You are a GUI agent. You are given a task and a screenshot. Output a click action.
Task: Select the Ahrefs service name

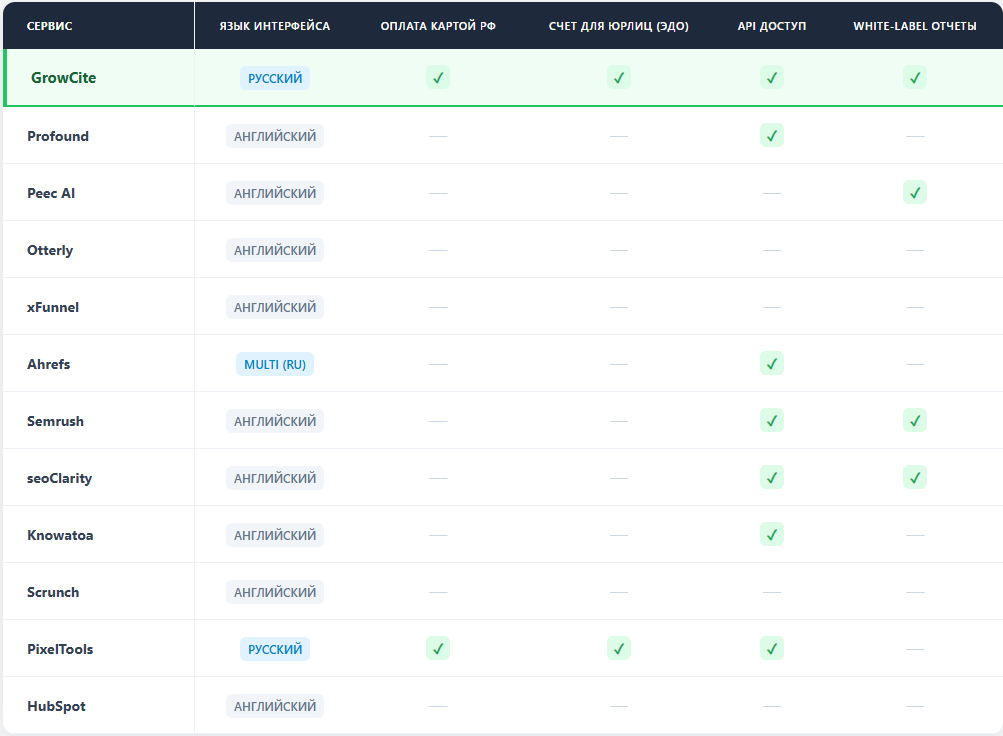(x=49, y=364)
